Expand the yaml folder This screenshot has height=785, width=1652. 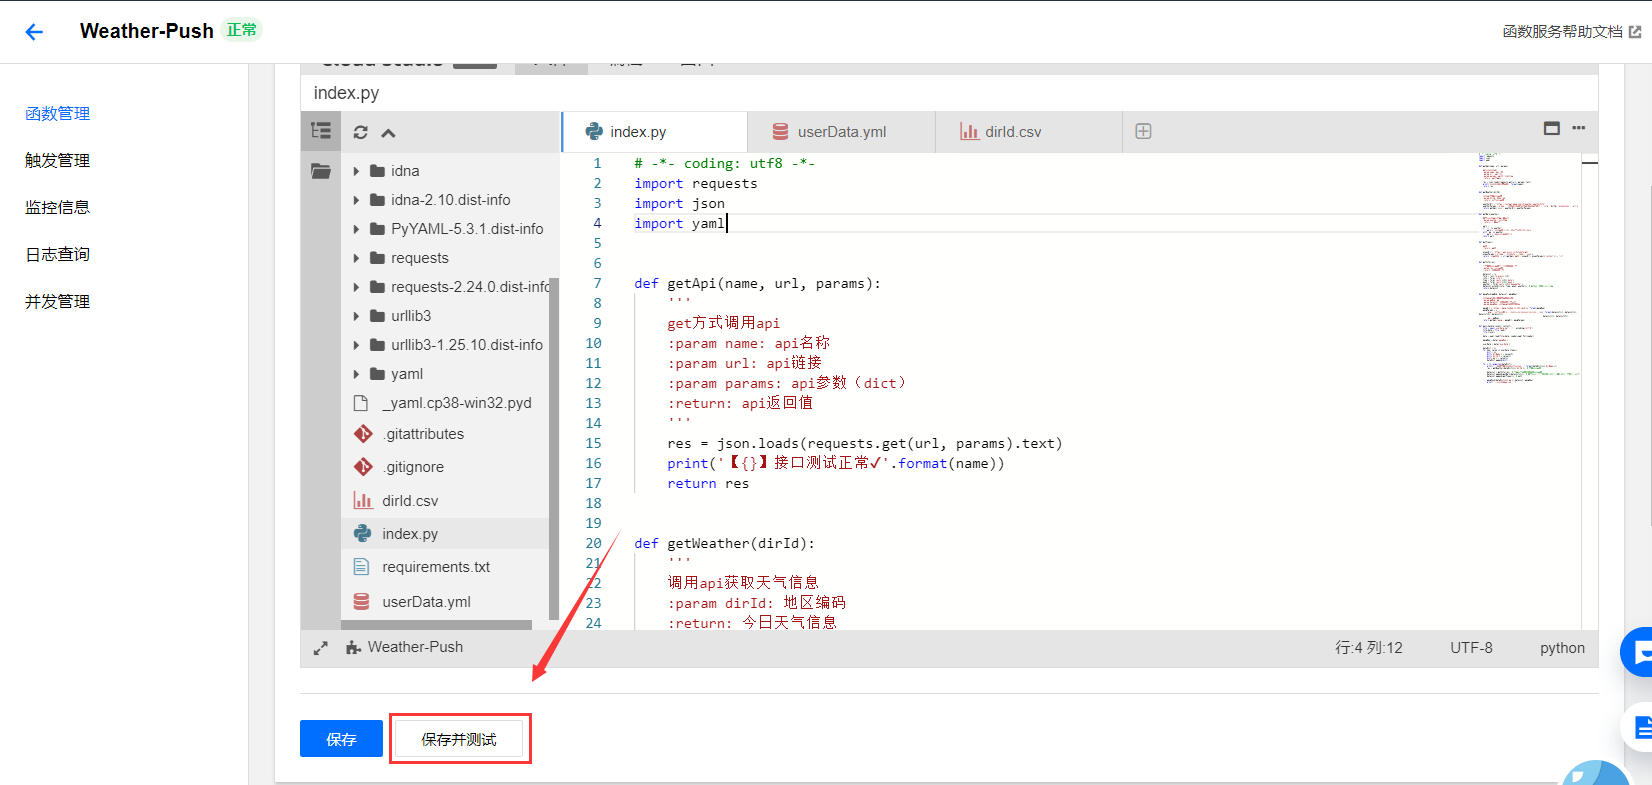(x=356, y=374)
